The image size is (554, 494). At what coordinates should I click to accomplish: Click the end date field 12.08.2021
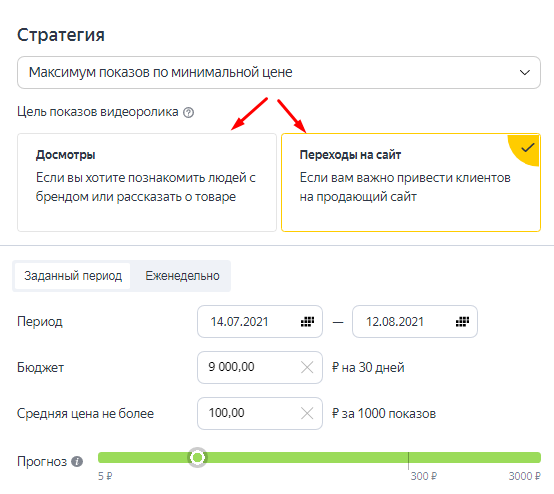coord(415,322)
